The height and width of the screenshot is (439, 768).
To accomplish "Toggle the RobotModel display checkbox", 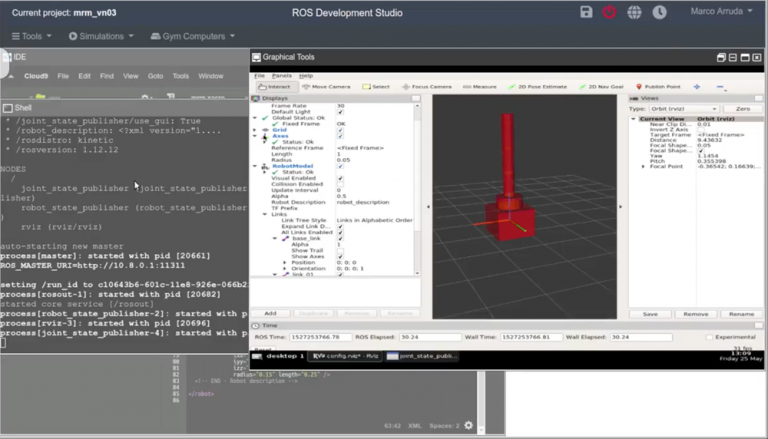I will 340,167.
